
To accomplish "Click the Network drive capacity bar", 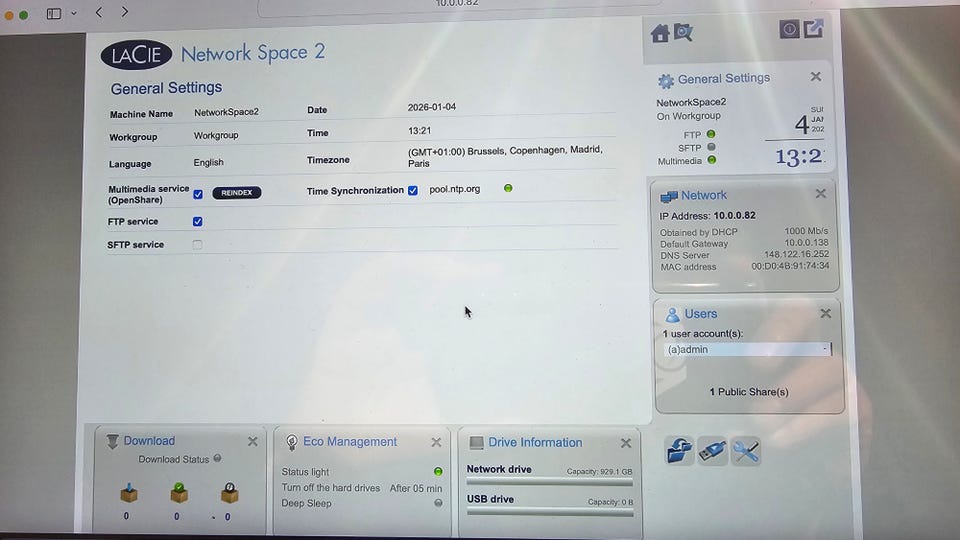I will pyautogui.click(x=549, y=482).
